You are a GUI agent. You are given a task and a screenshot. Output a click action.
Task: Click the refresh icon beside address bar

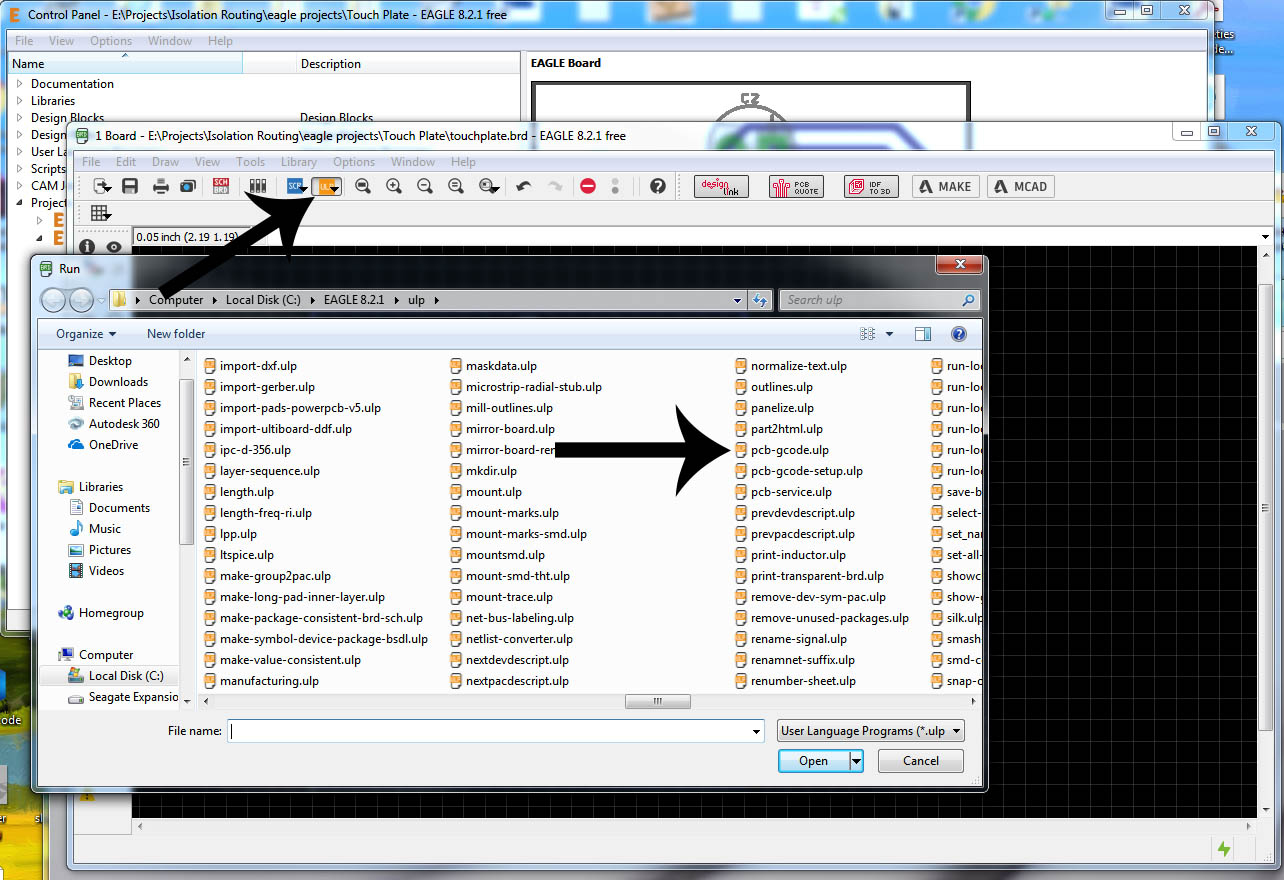pyautogui.click(x=760, y=300)
